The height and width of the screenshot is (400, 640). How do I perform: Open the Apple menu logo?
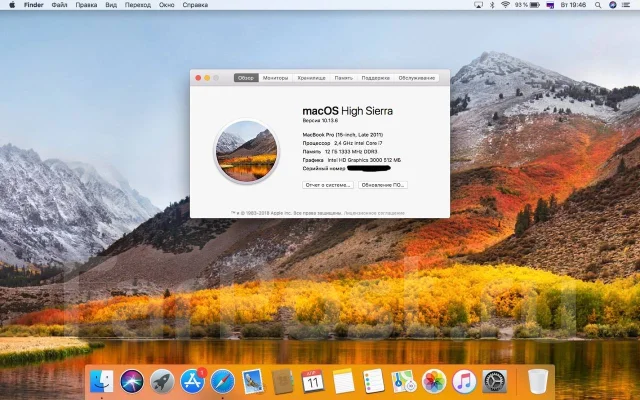pyautogui.click(x=12, y=5)
